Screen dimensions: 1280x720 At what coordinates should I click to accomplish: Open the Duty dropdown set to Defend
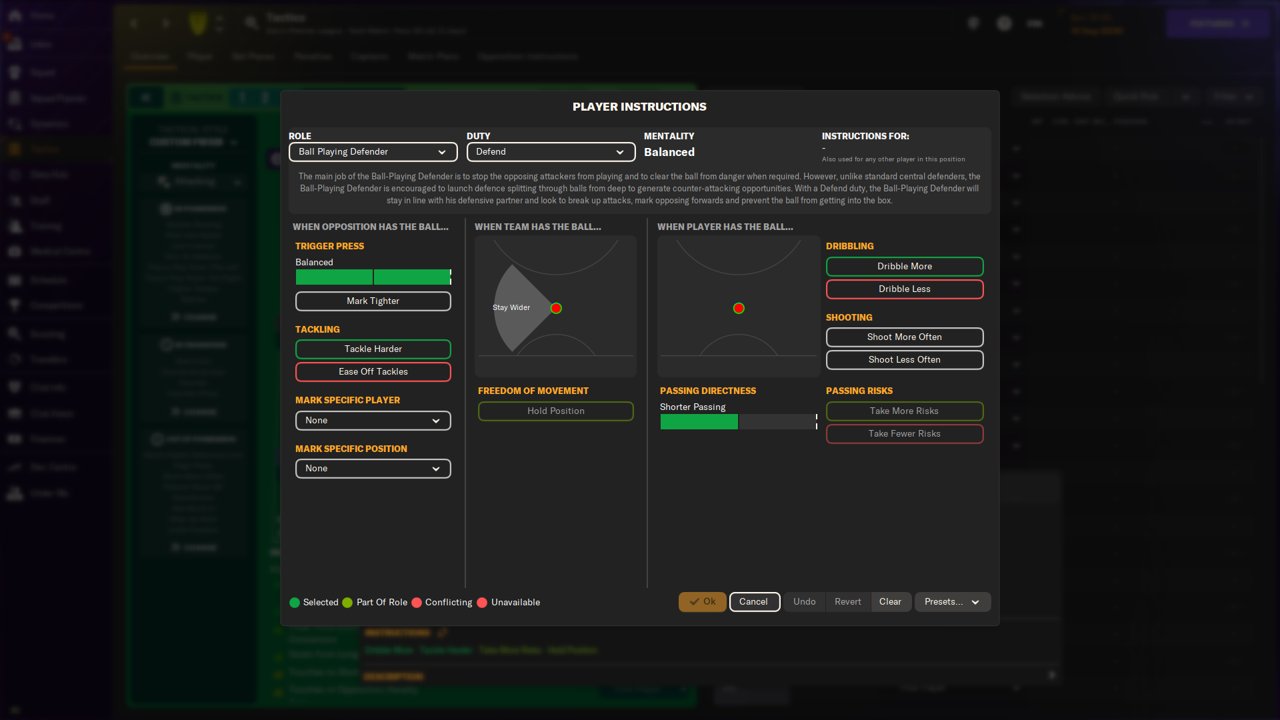[x=551, y=152]
